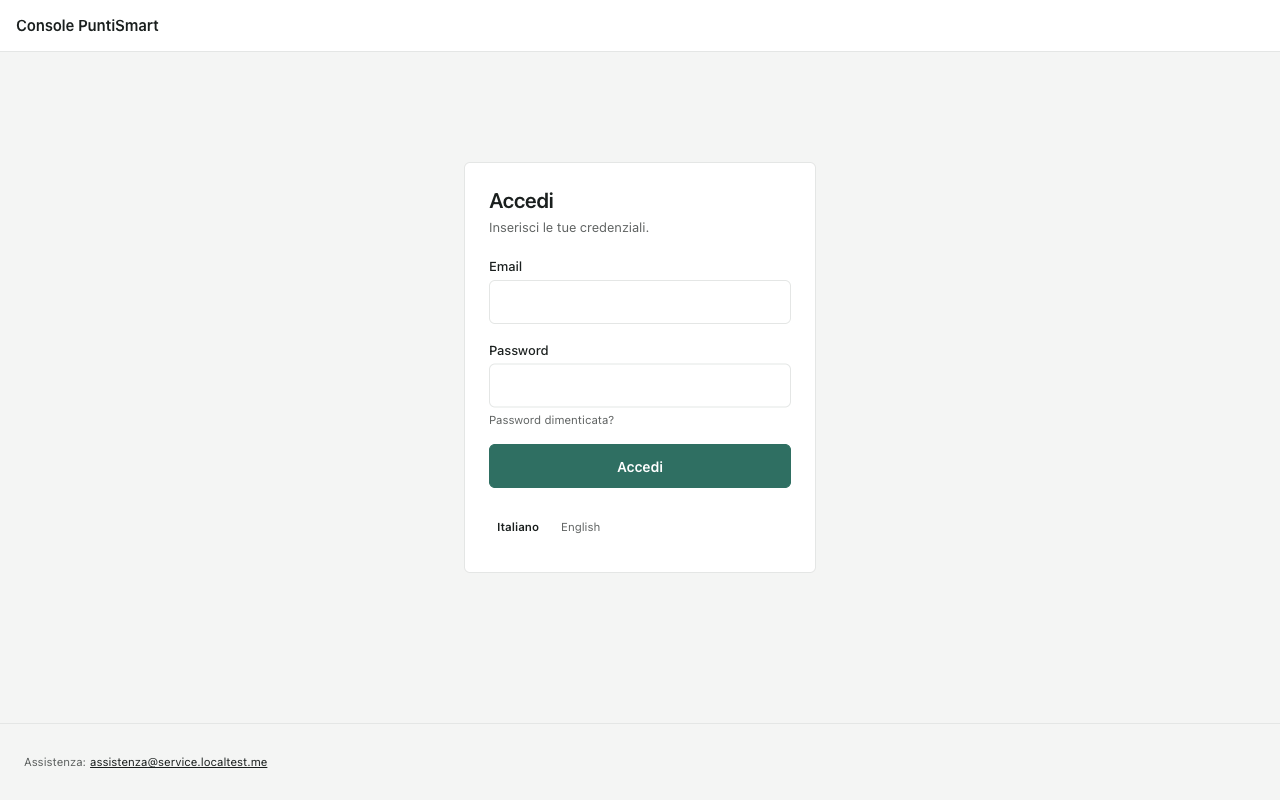Click the Email input field
This screenshot has height=800, width=1280.
click(640, 302)
